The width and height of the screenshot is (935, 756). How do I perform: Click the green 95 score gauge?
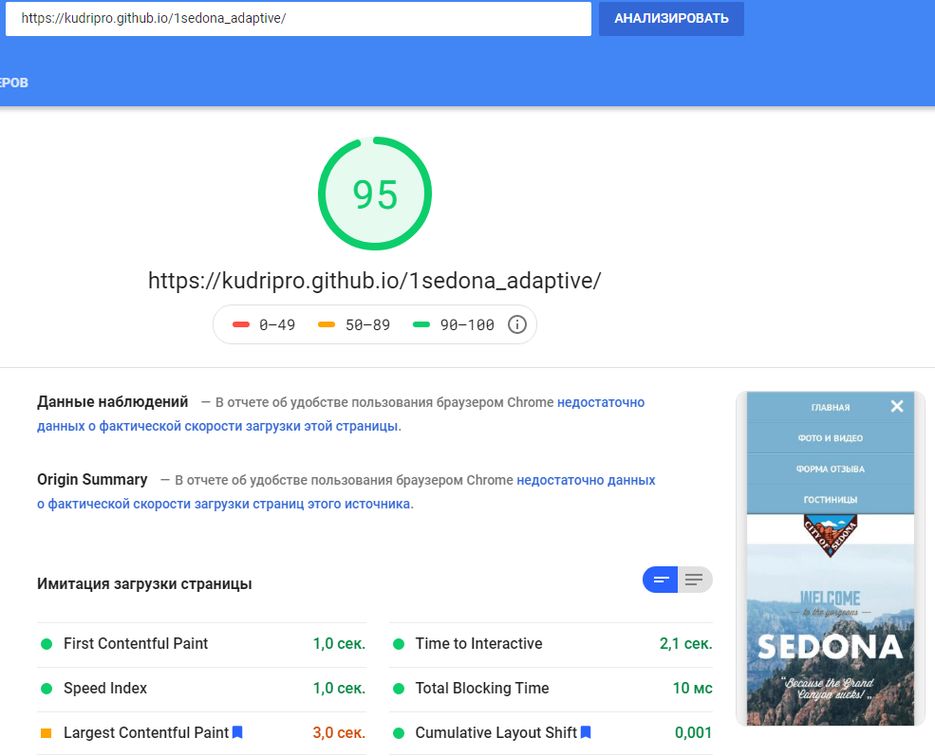375,194
